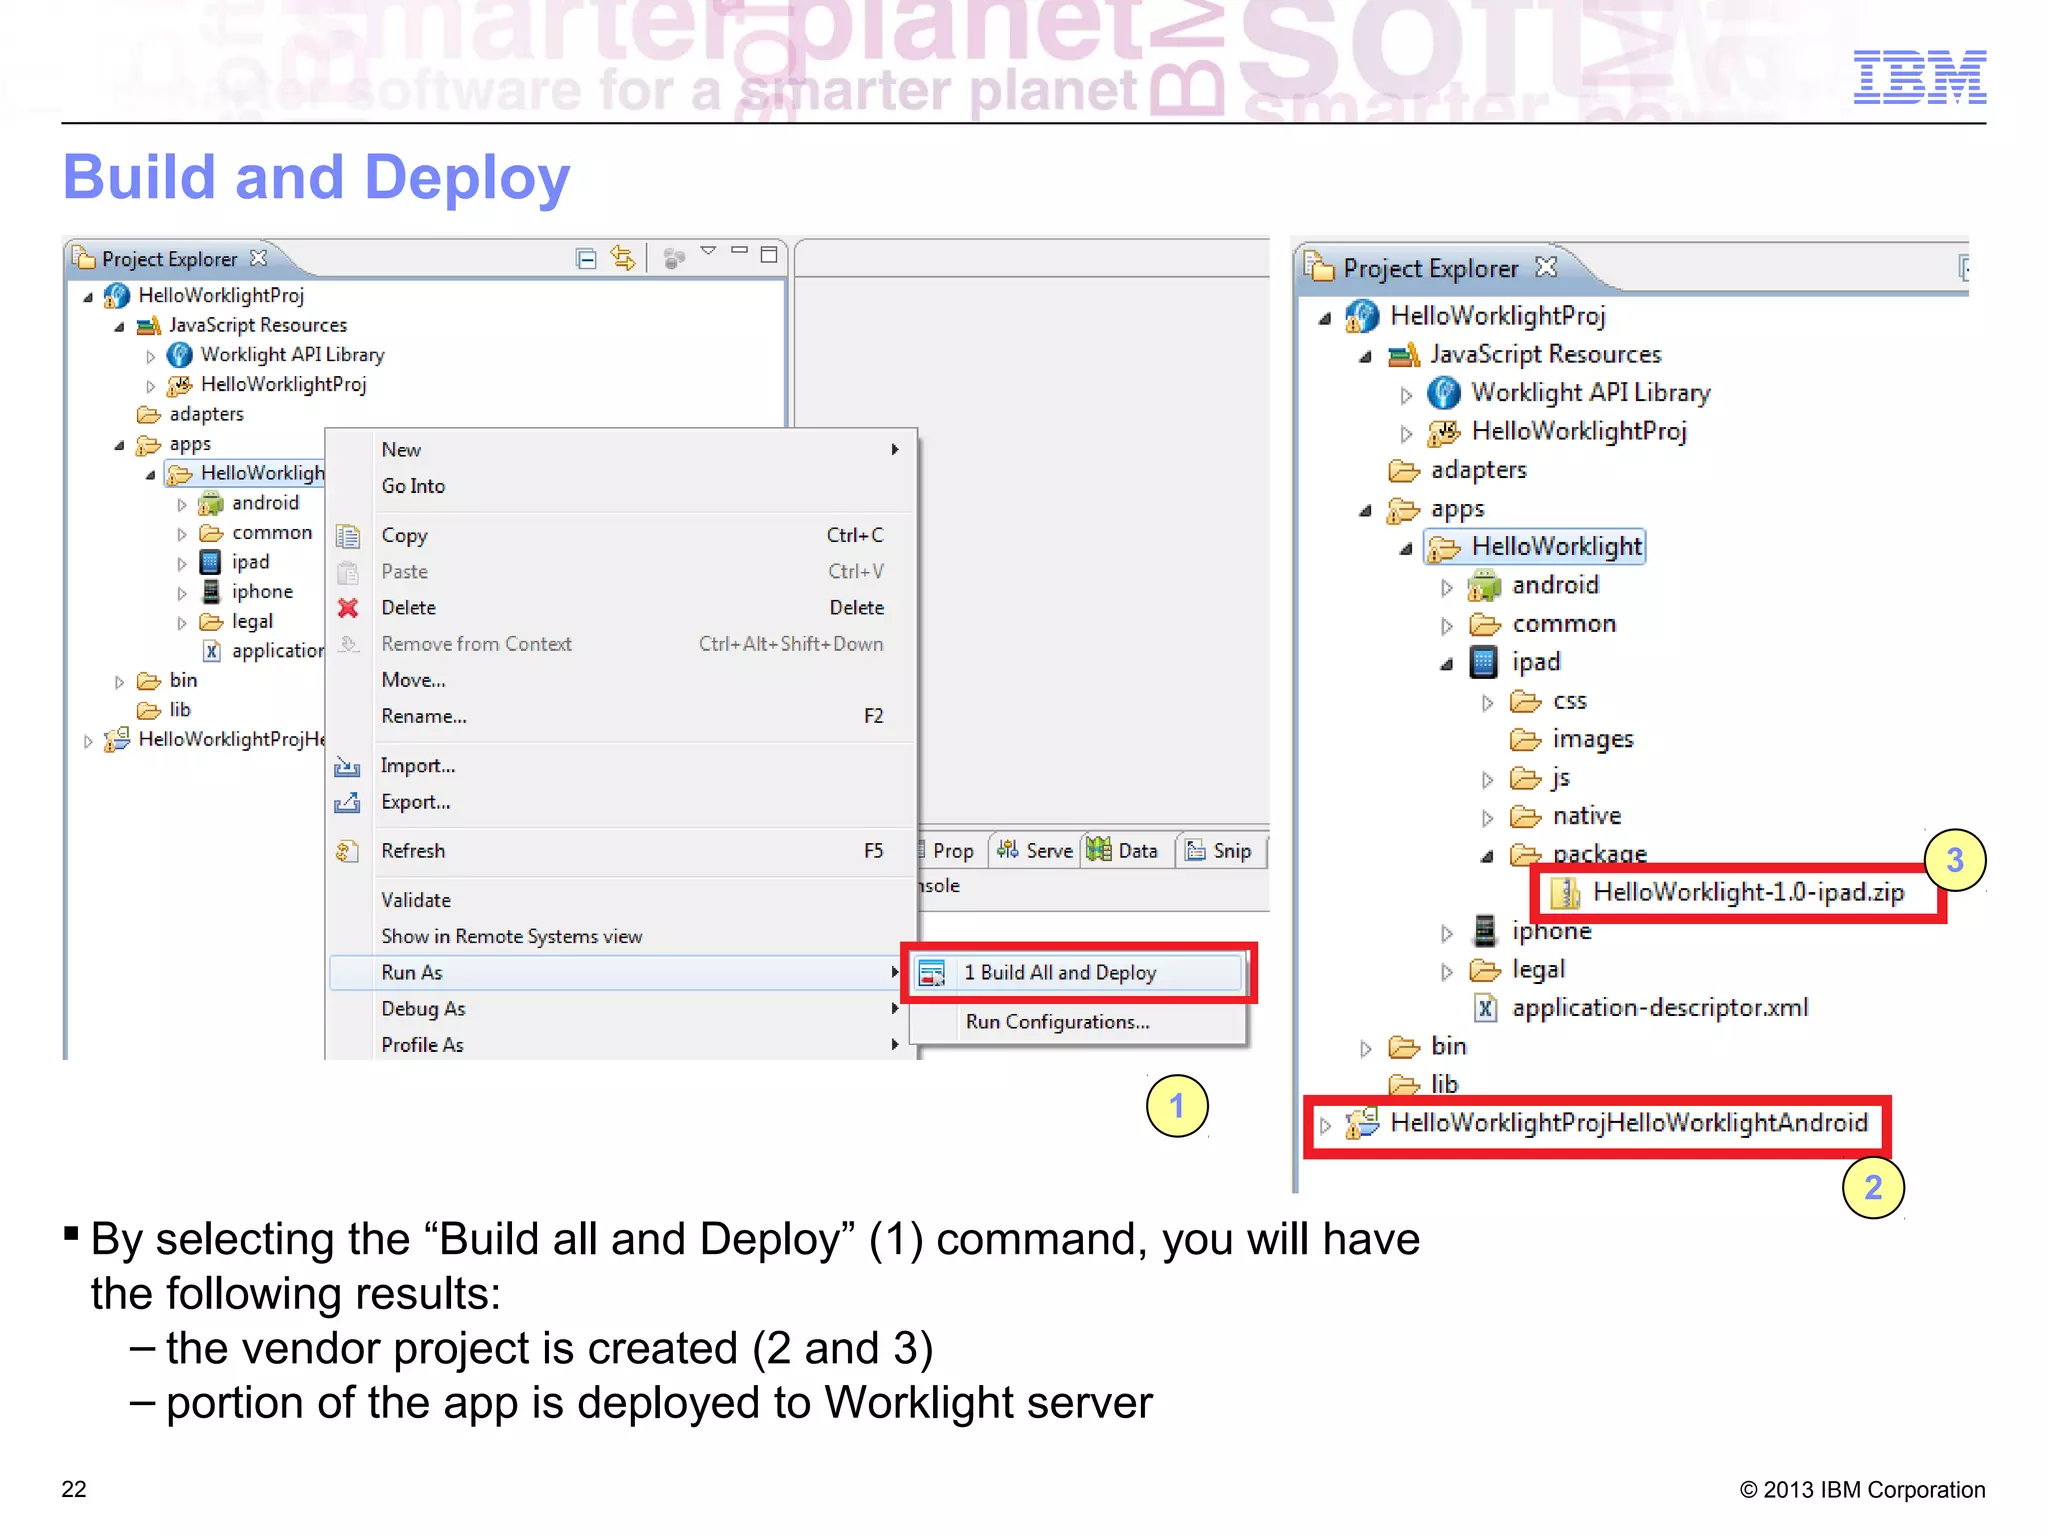Click Worklight API Library in left explorer
This screenshot has width=2048, height=1536.
pyautogui.click(x=292, y=355)
